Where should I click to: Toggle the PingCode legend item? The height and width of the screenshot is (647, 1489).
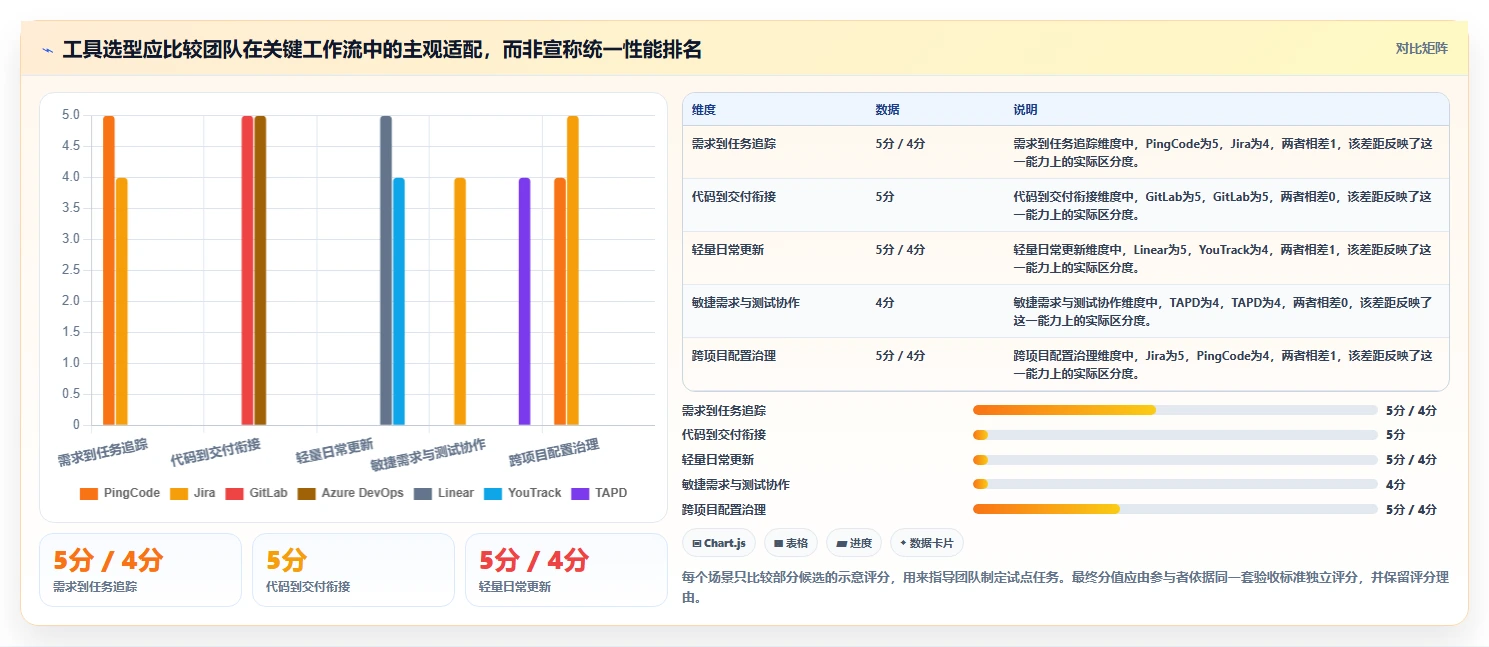(120, 493)
